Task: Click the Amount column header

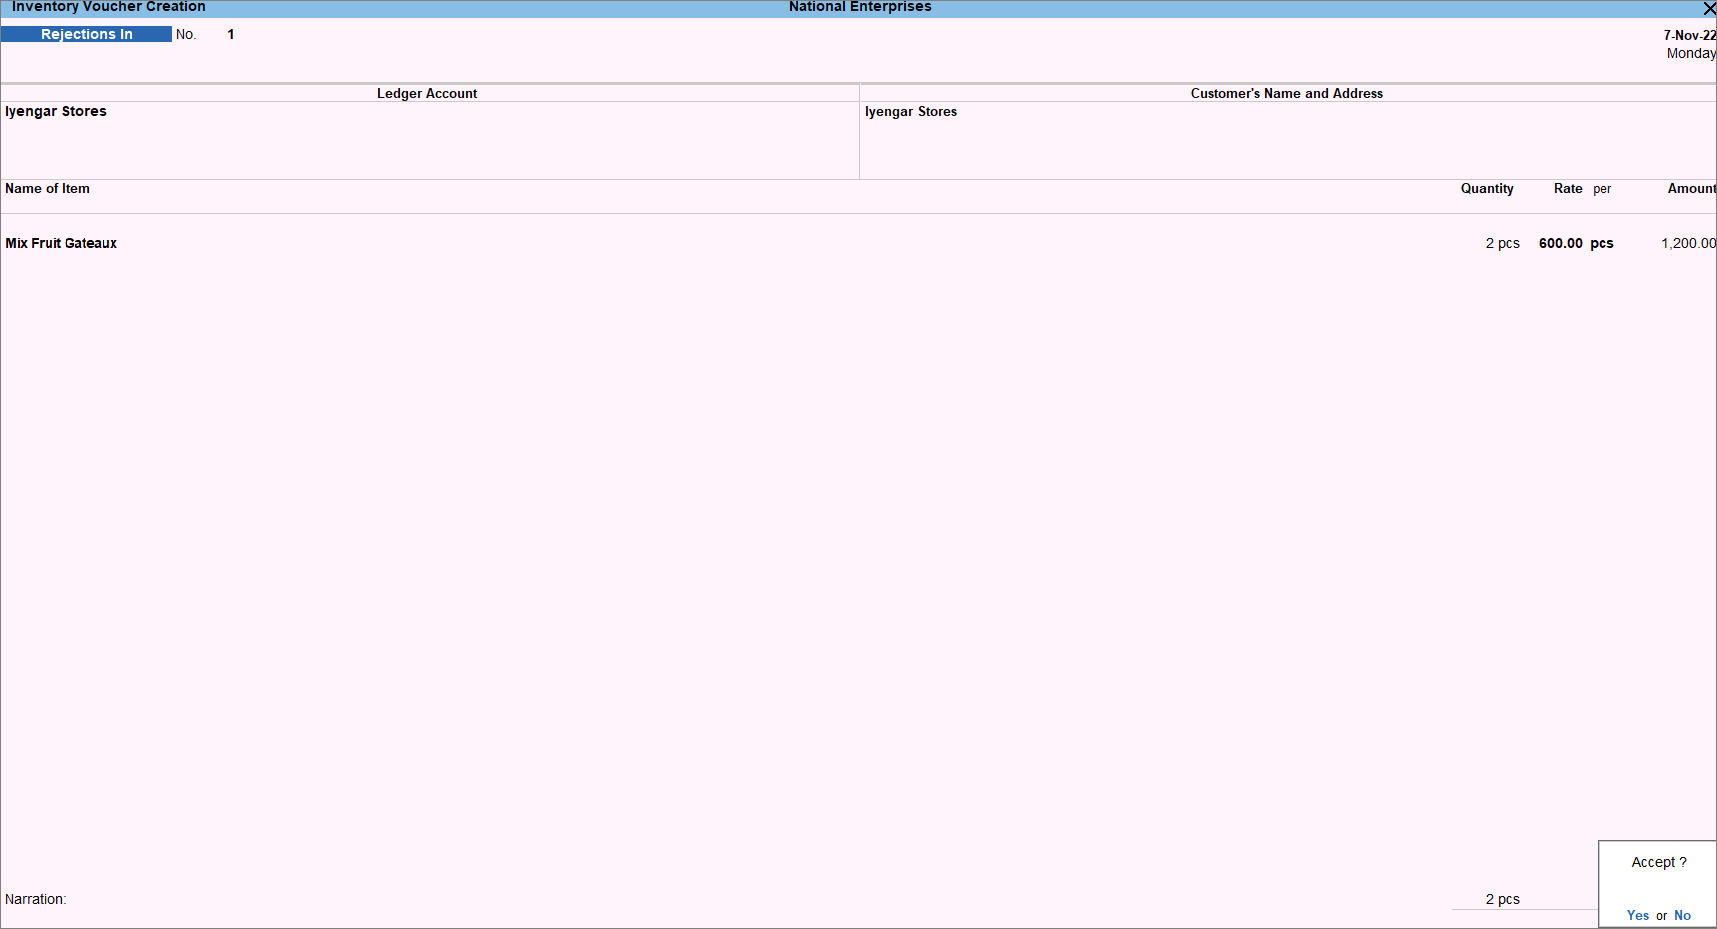Action: [1691, 188]
